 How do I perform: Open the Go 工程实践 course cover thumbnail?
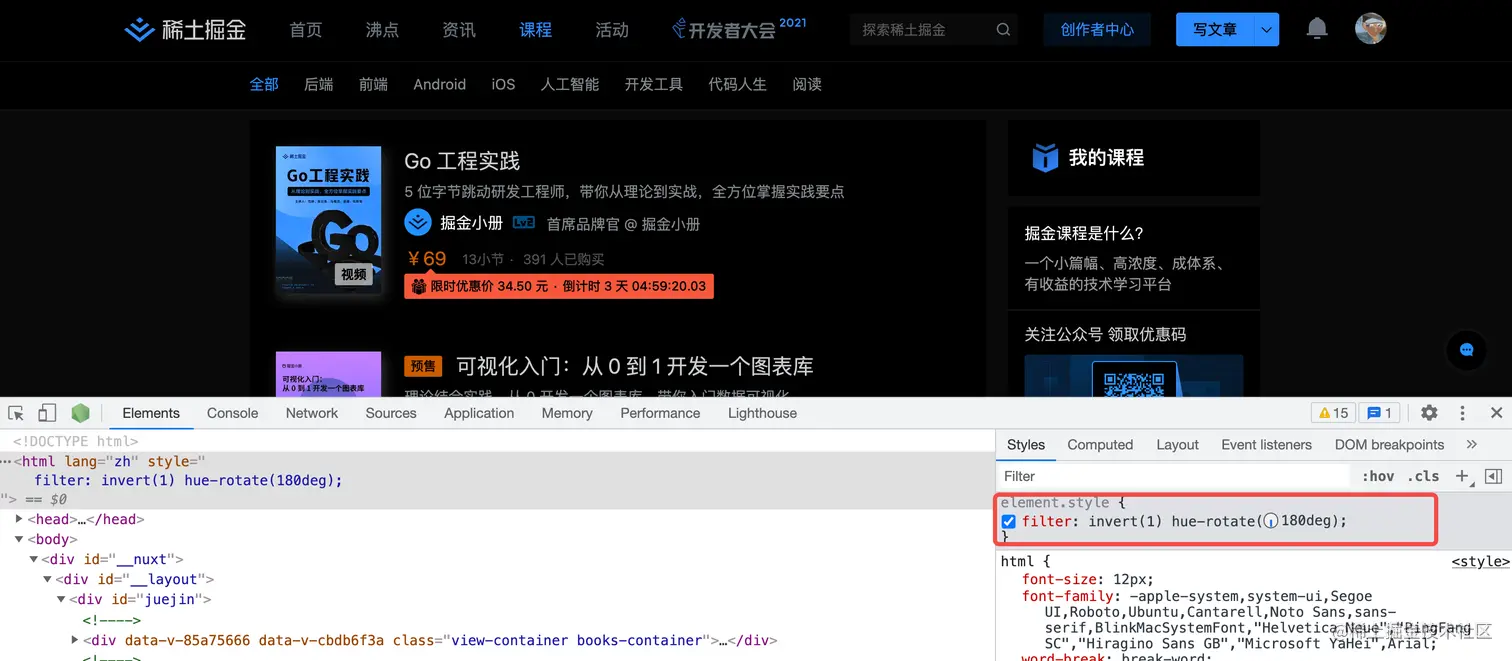[329, 219]
